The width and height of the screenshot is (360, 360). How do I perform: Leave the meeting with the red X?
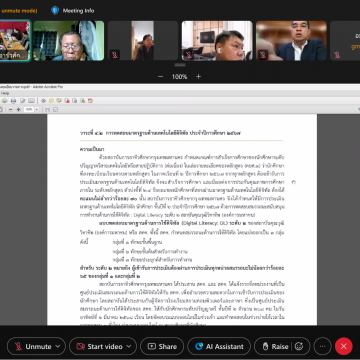tap(344, 346)
